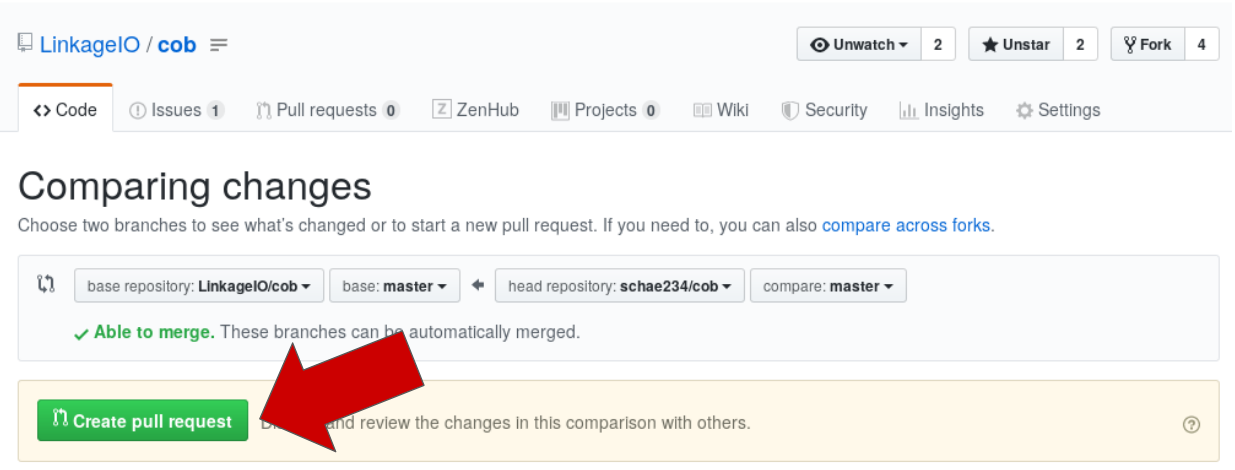1235x470 pixels.
Task: Open the base master branch dropdown
Action: point(394,286)
